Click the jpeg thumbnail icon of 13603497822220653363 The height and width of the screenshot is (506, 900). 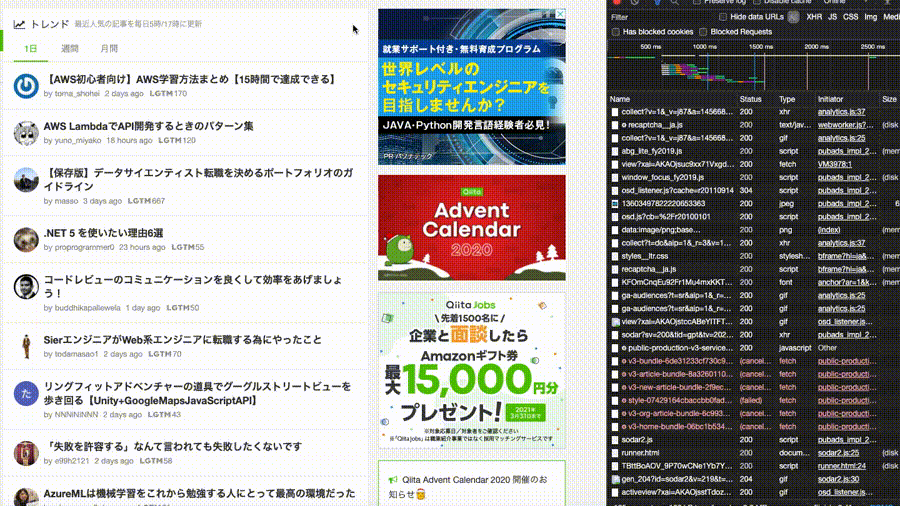click(615, 204)
